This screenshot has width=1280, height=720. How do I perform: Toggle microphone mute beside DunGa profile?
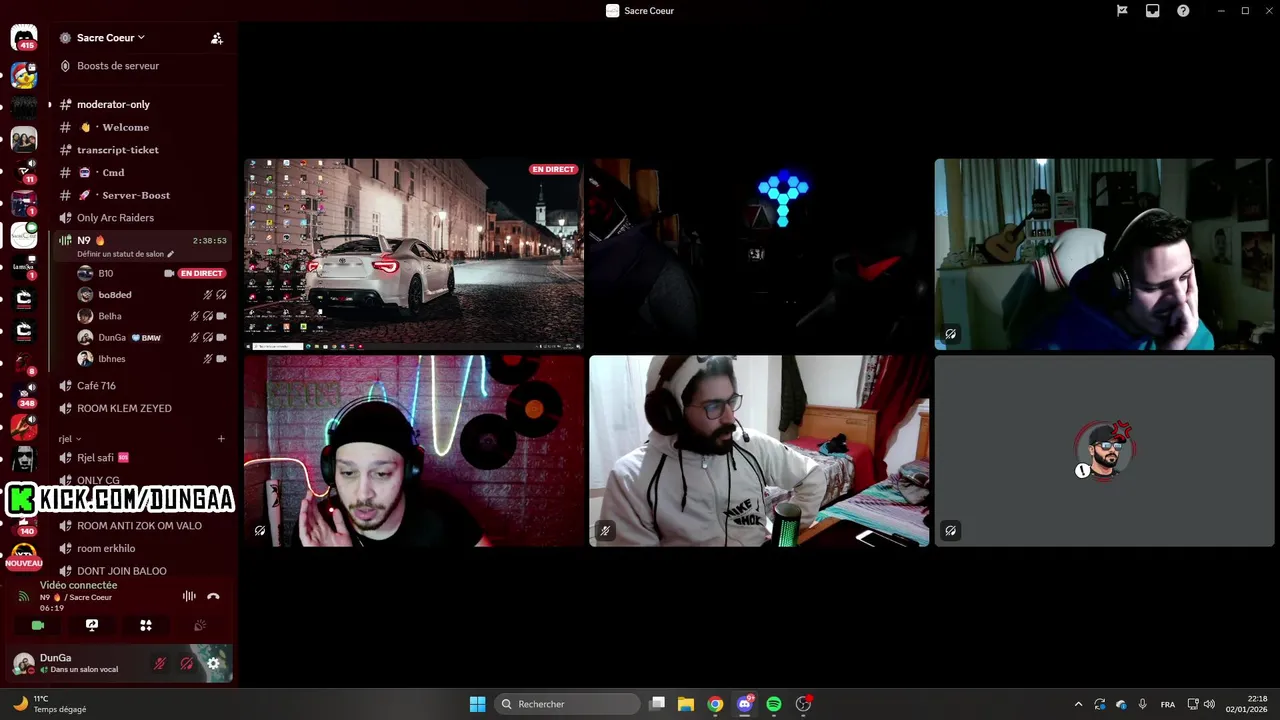coord(159,663)
